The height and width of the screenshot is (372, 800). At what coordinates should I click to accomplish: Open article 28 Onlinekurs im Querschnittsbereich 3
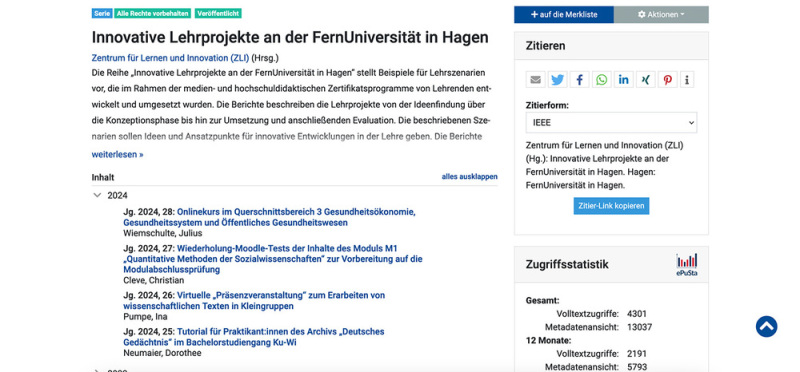click(269, 217)
